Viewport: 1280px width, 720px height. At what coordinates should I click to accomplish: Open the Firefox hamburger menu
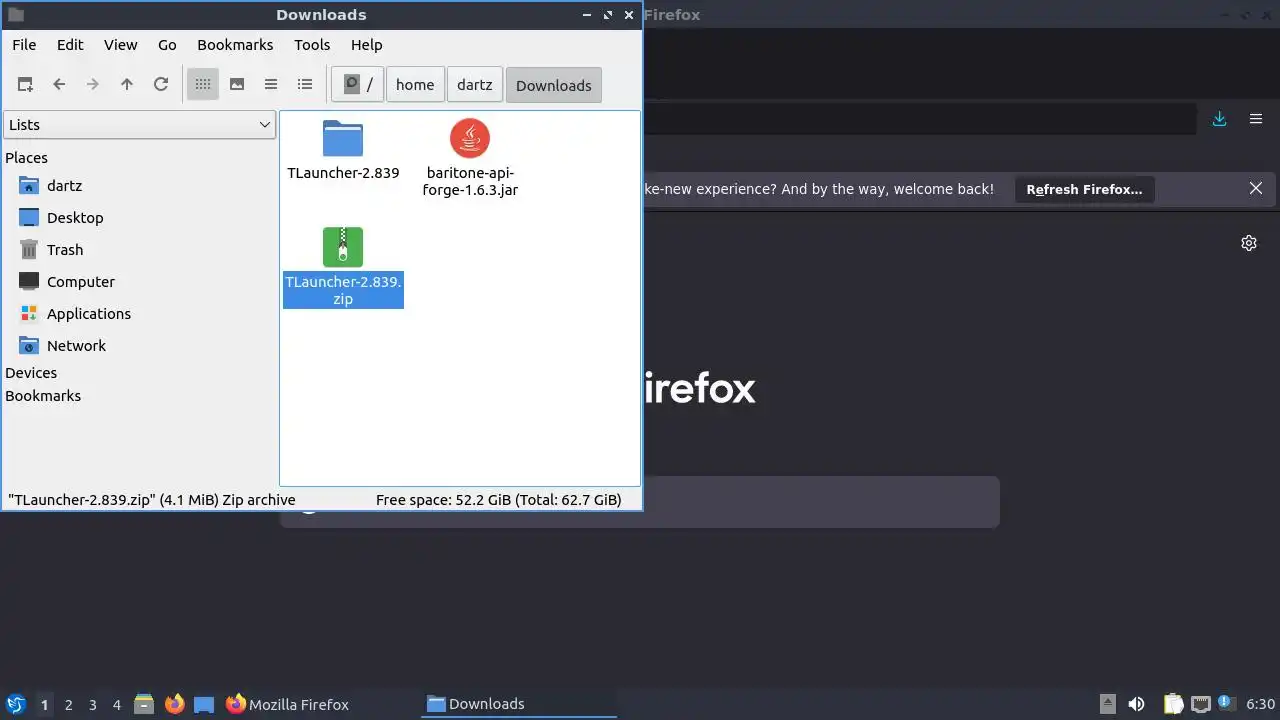[x=1256, y=119]
